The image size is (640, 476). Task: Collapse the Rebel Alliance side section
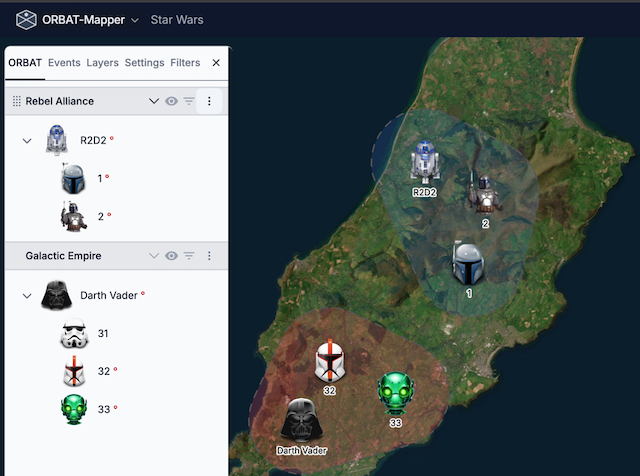tap(153, 101)
